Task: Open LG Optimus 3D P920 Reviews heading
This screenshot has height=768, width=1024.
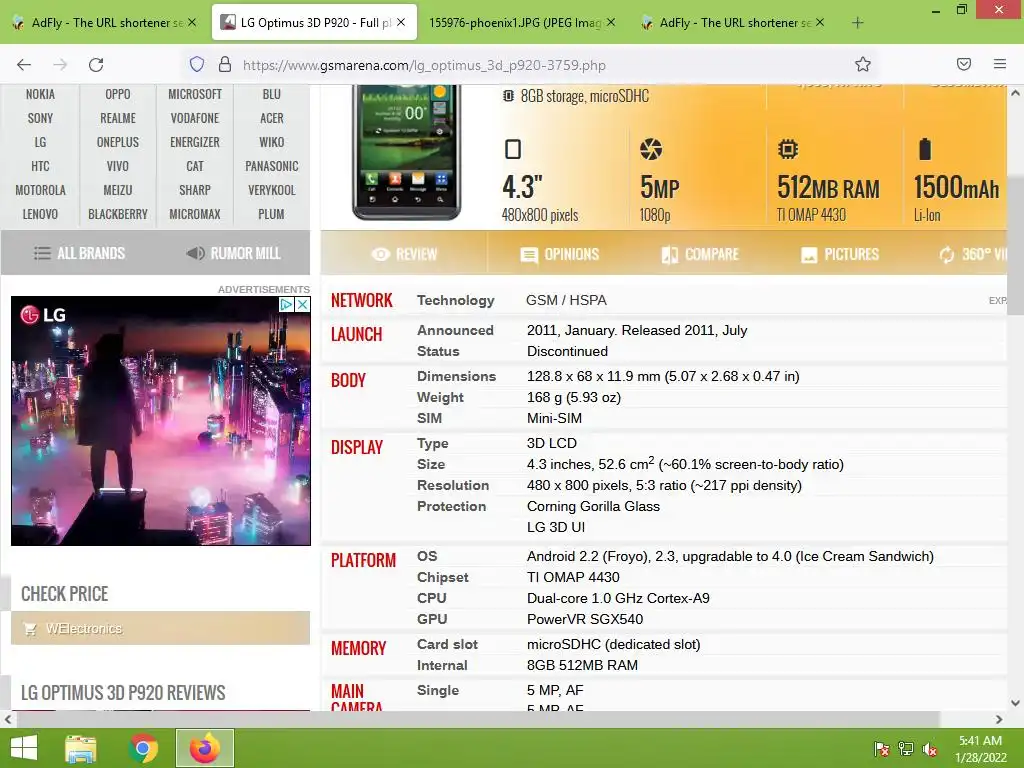Action: tap(123, 692)
